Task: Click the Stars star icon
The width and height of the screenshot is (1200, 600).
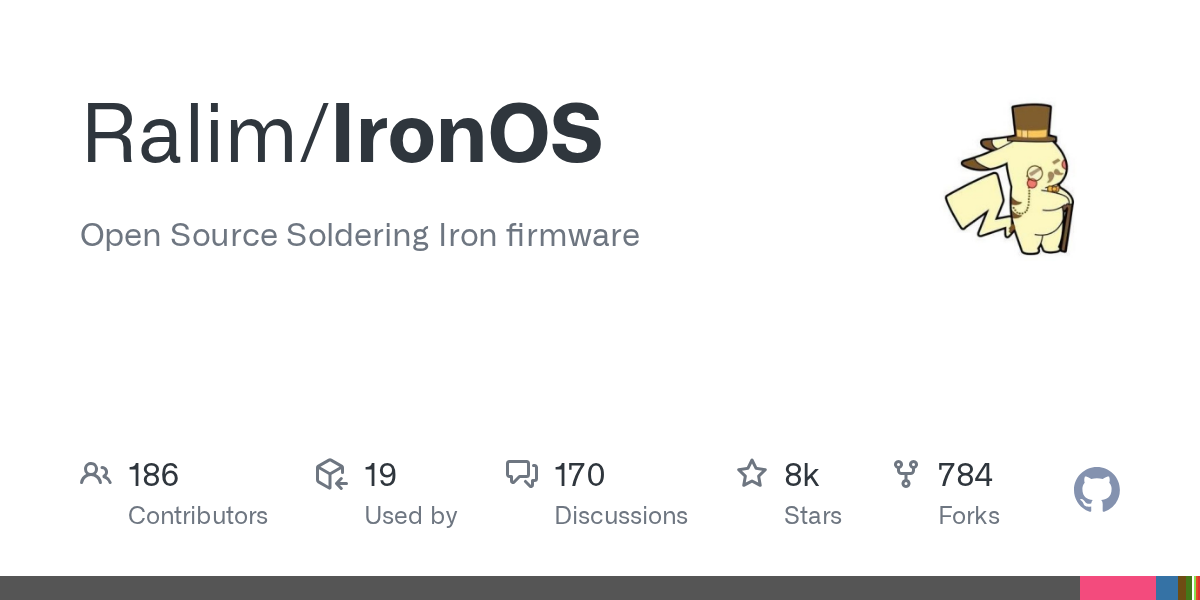Action: [751, 474]
